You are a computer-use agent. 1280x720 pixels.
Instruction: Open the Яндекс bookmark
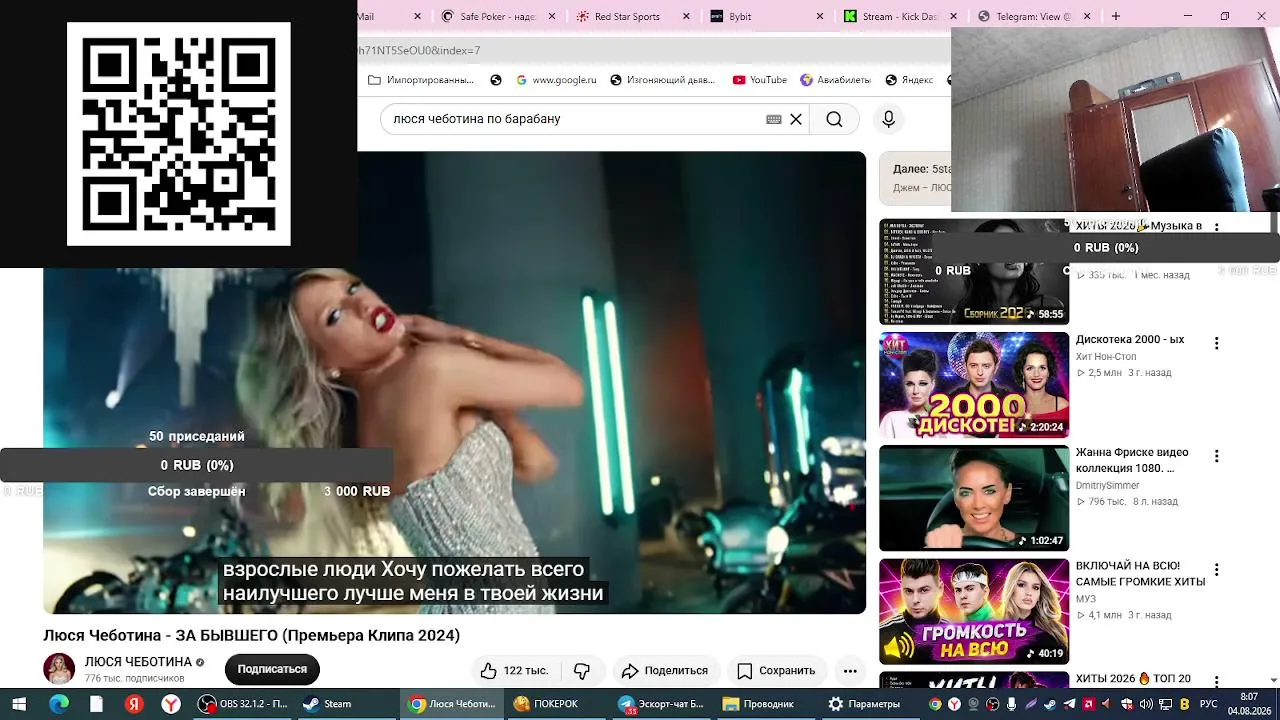pos(908,80)
